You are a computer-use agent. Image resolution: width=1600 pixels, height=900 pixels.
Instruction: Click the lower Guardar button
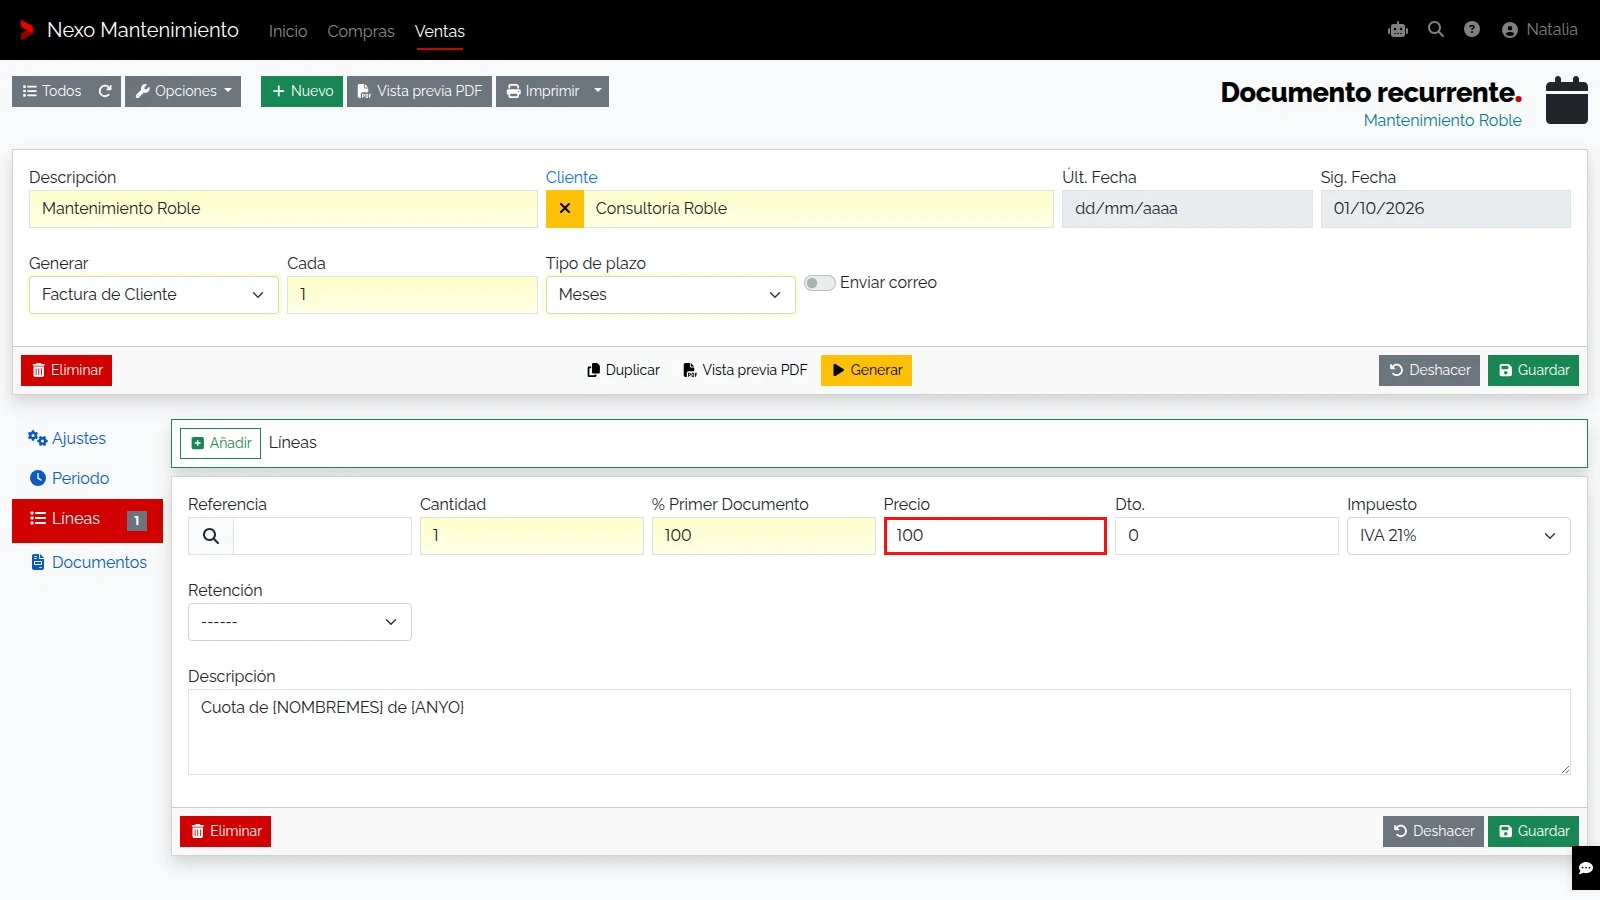1533,831
